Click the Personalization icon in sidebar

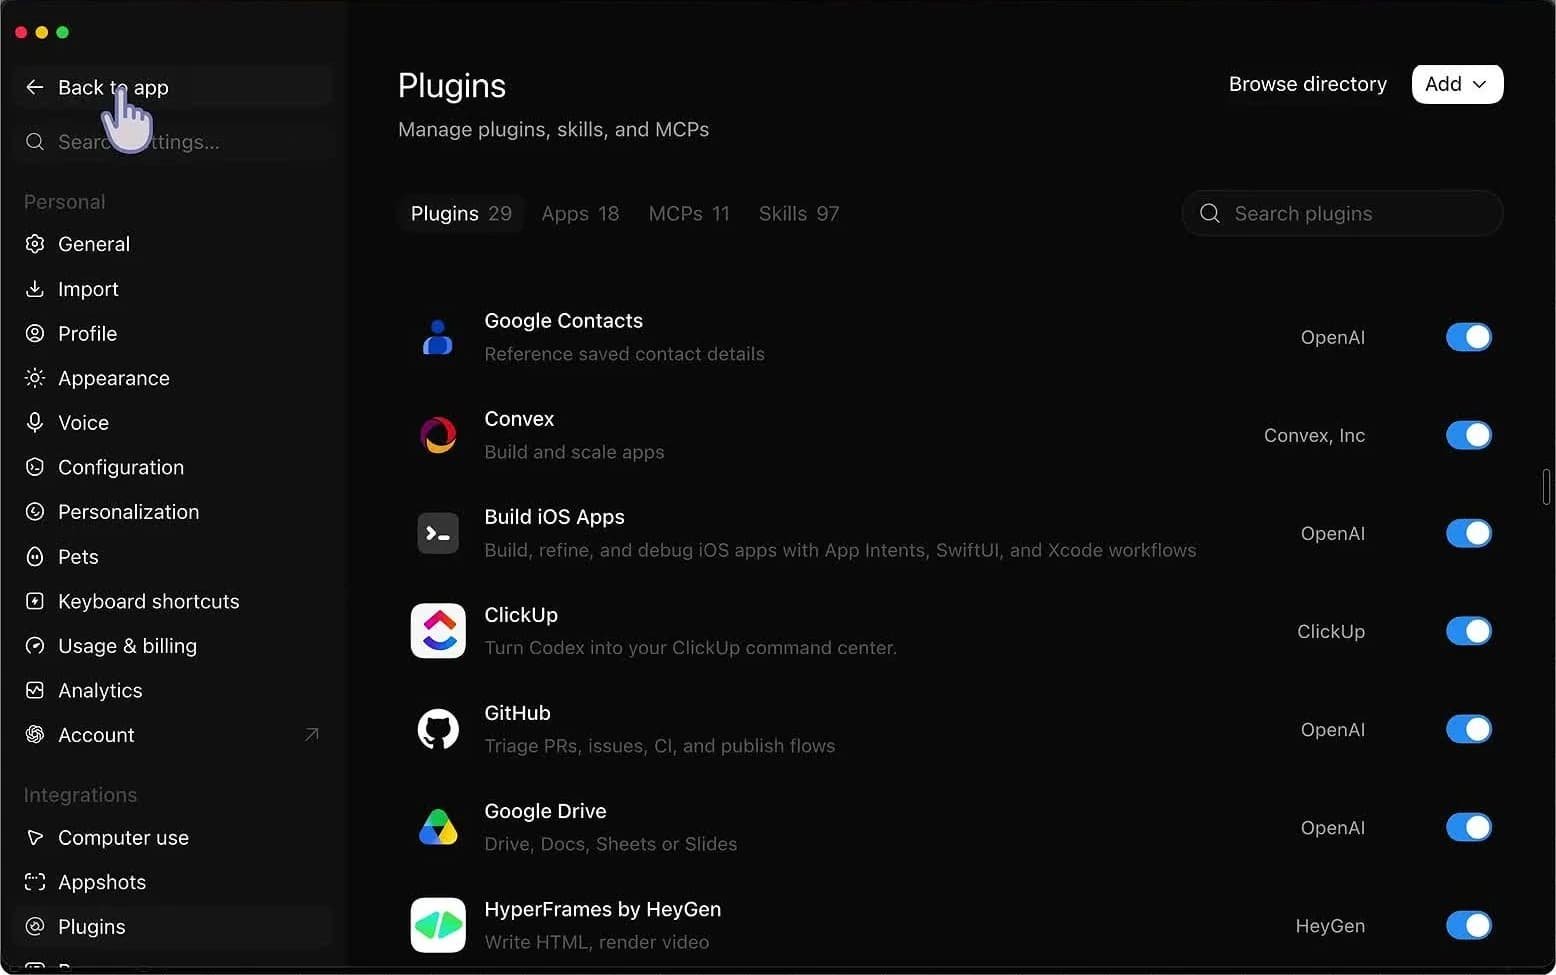[35, 511]
